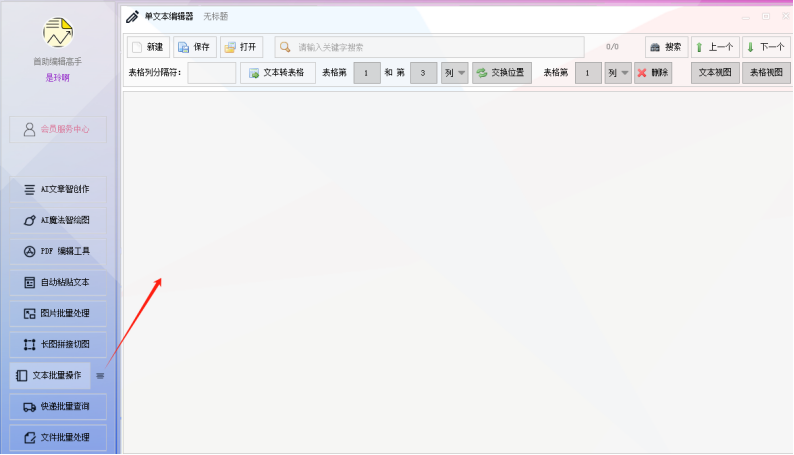
Task: Open the 列 dropdown before 交换位置
Action: 455,73
